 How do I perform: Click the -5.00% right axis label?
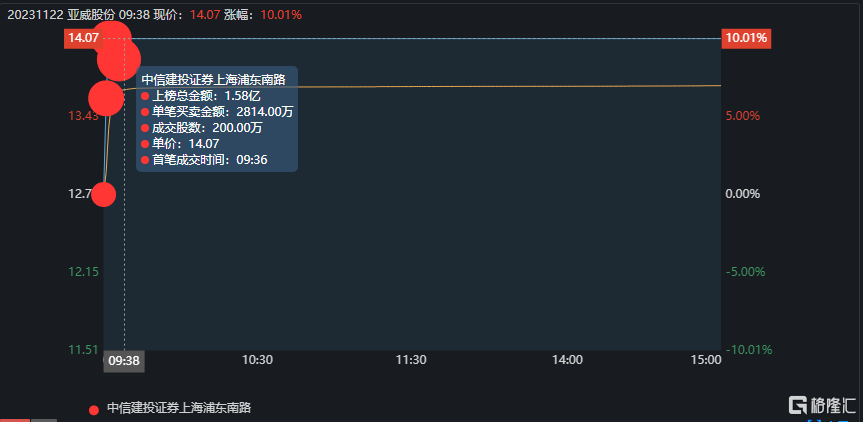coord(745,272)
